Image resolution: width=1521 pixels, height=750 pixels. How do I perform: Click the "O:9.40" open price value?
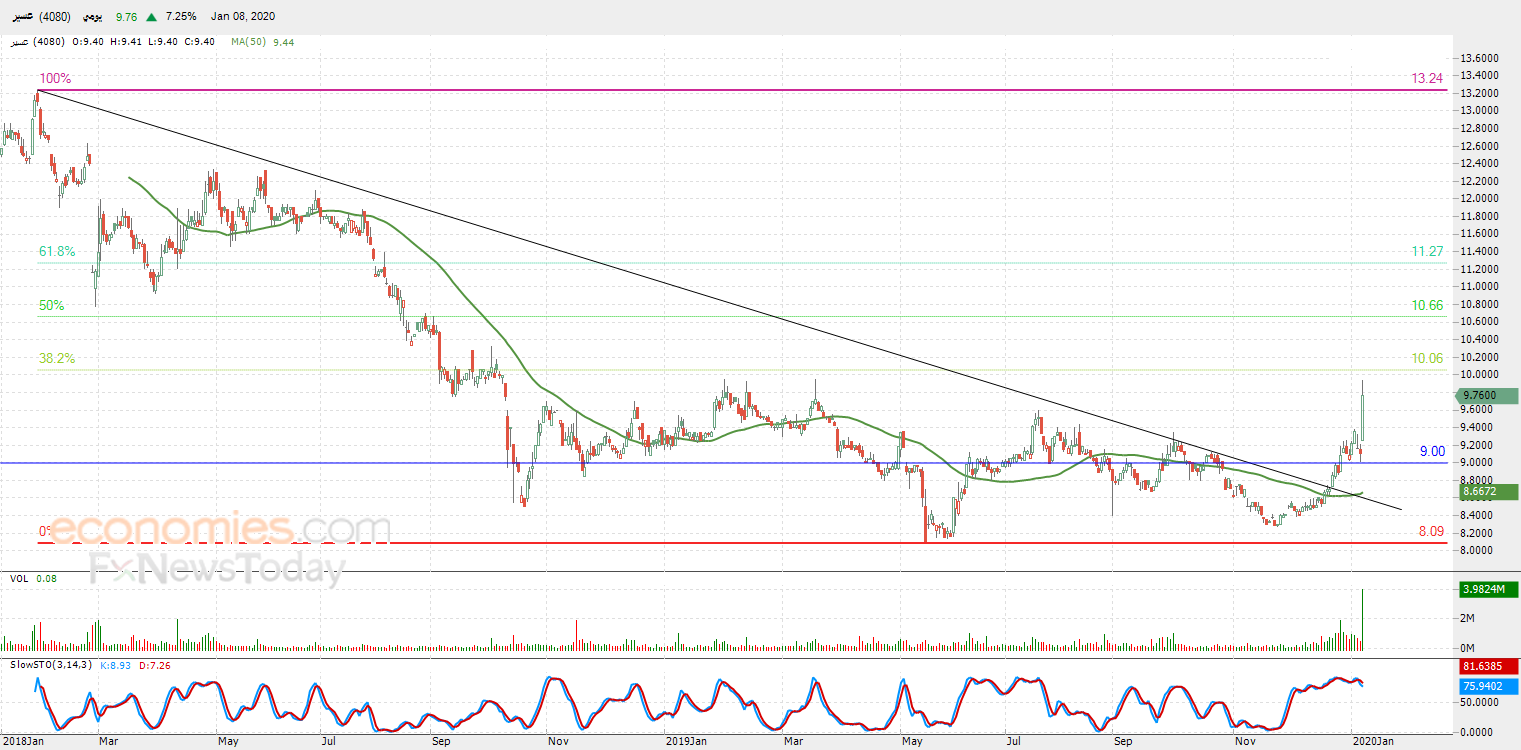point(88,42)
